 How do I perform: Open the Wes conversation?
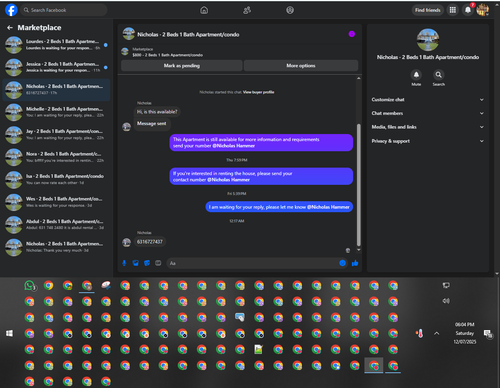pyautogui.click(x=57, y=202)
